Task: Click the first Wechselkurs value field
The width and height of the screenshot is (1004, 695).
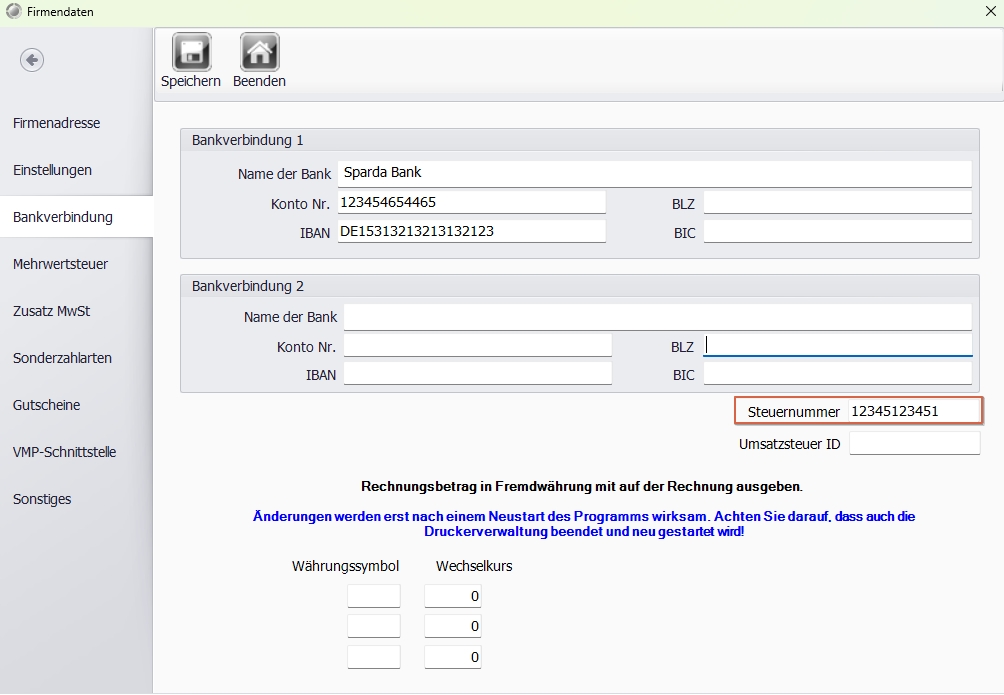Action: [x=453, y=596]
